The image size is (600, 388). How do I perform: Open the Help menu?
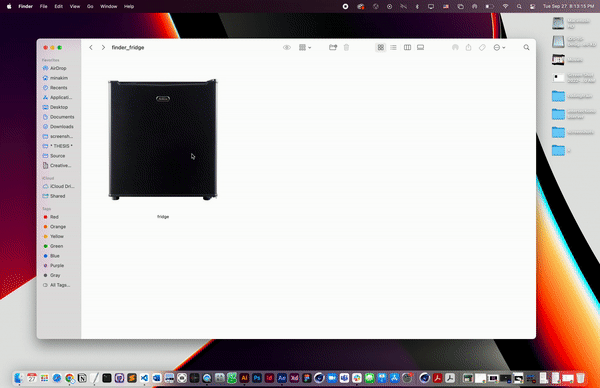(129, 6)
